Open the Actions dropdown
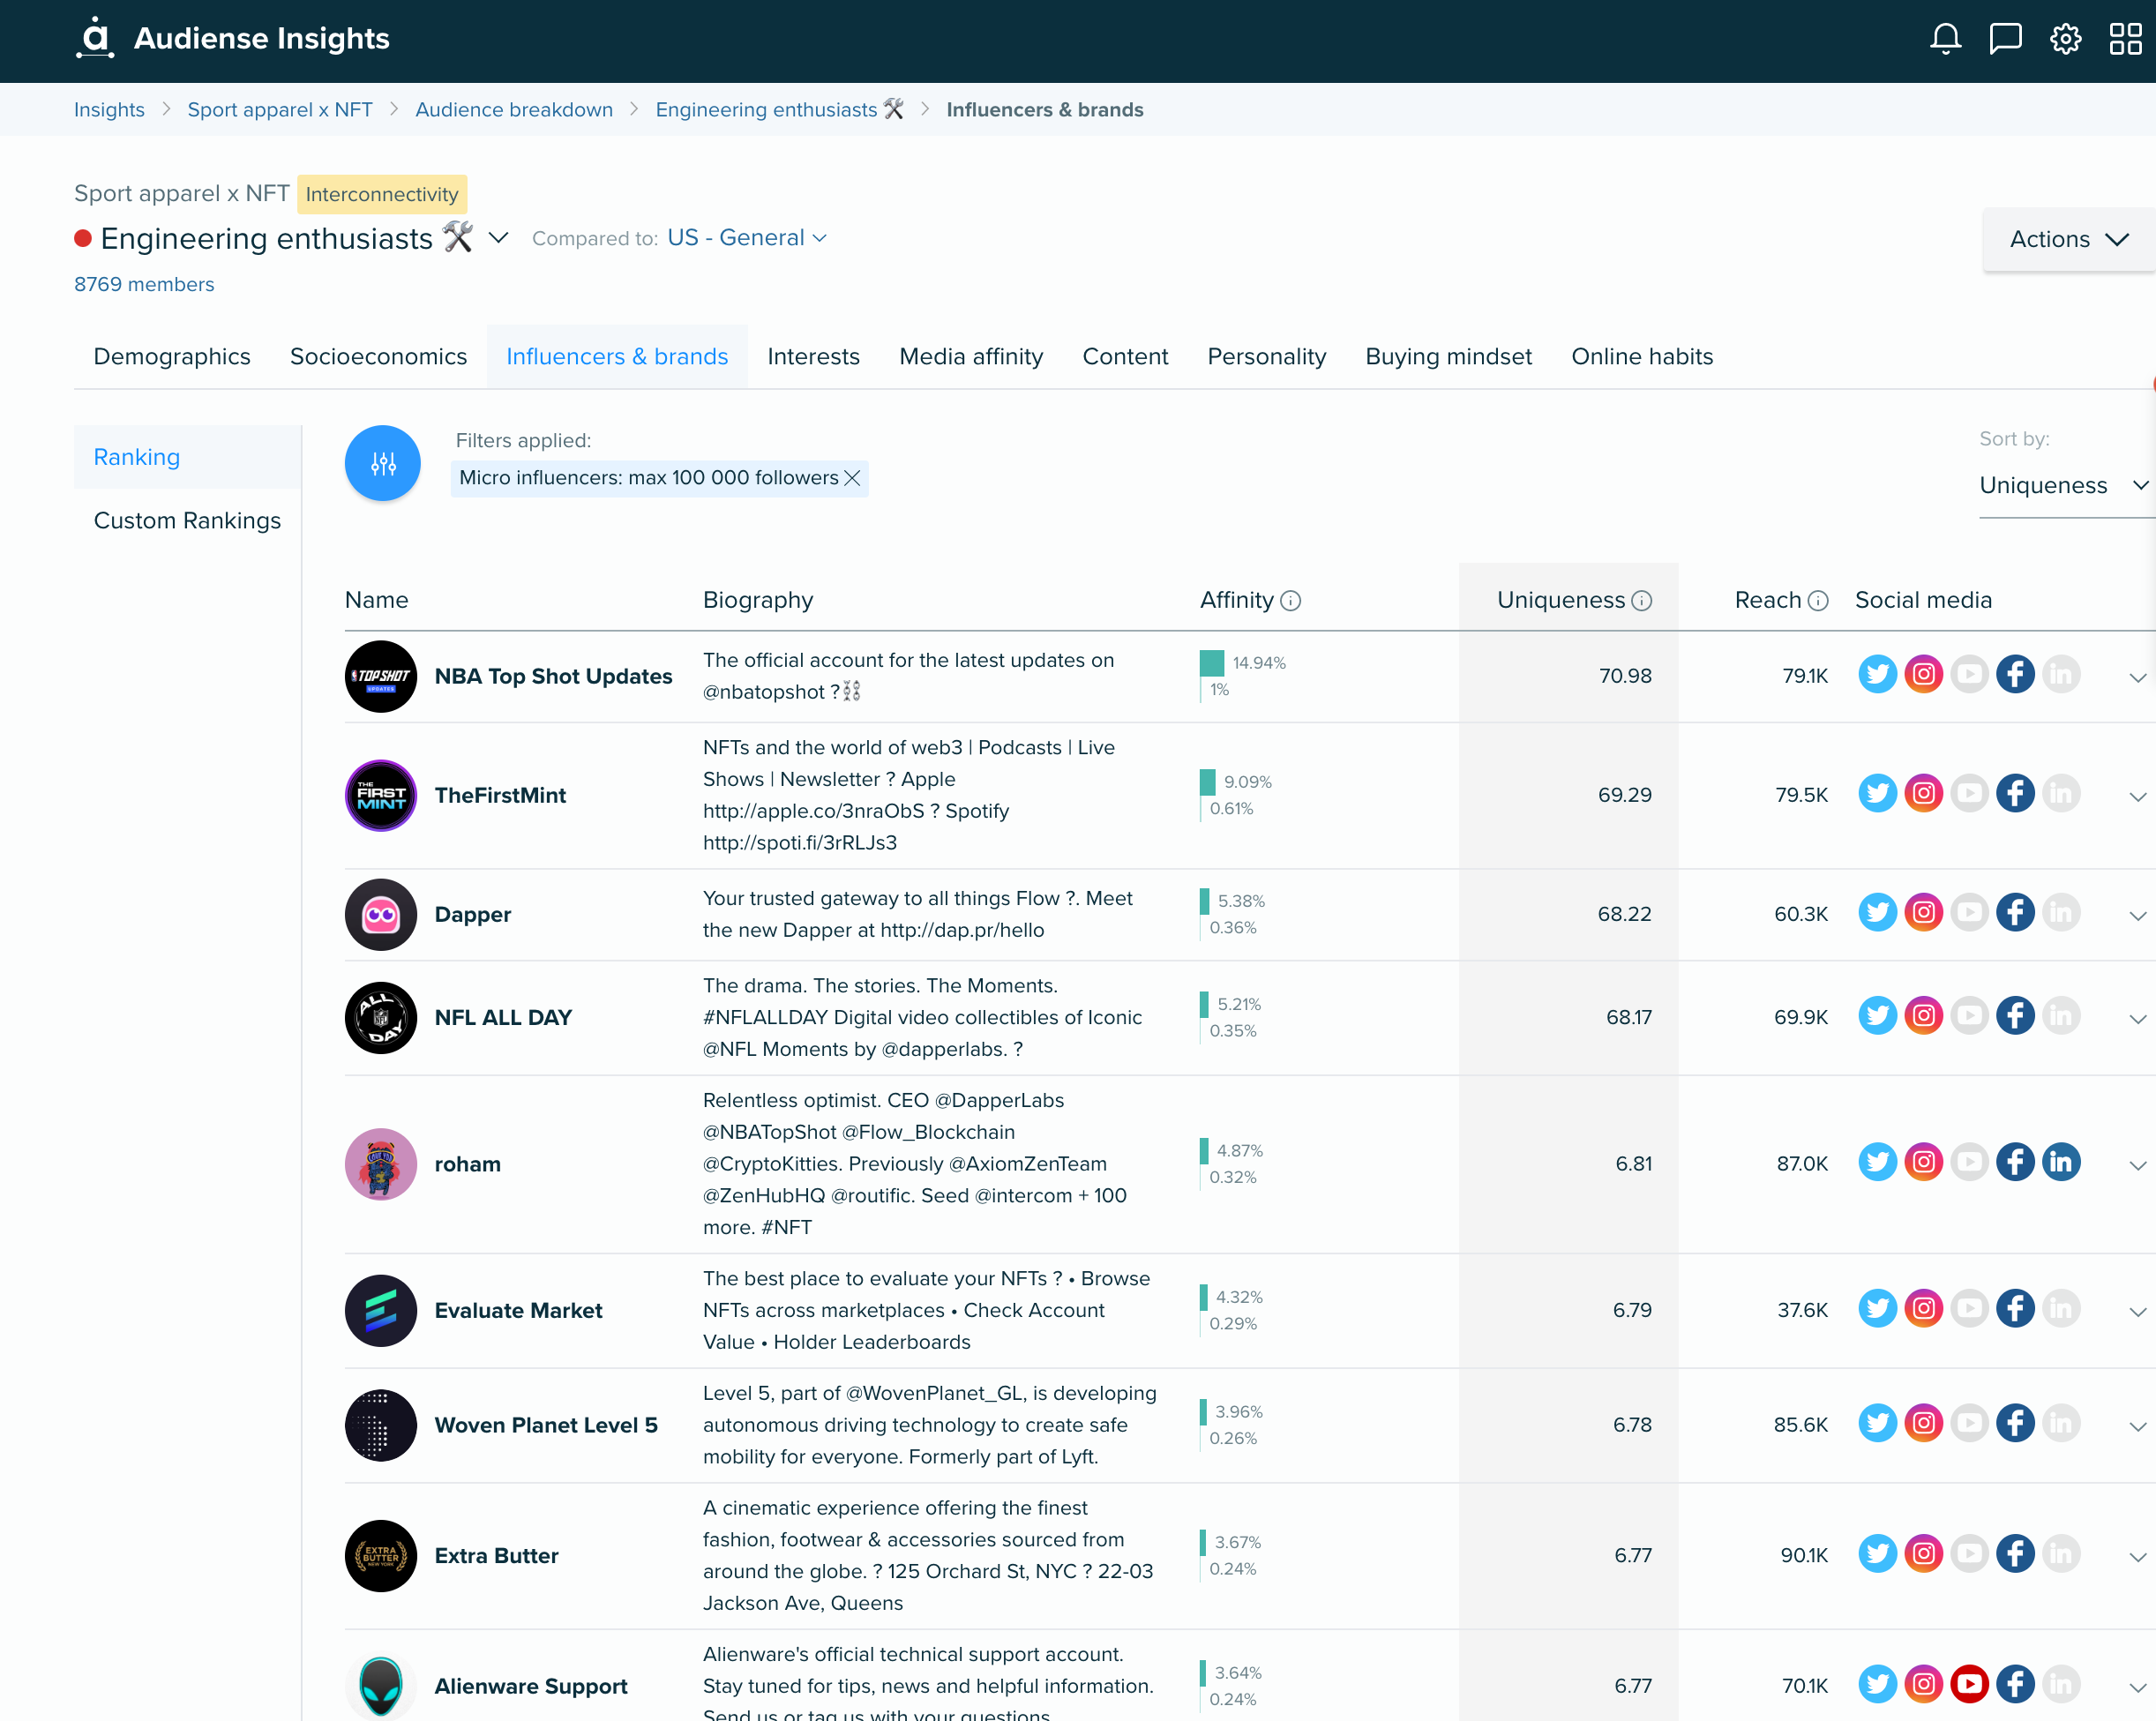 pos(2067,239)
